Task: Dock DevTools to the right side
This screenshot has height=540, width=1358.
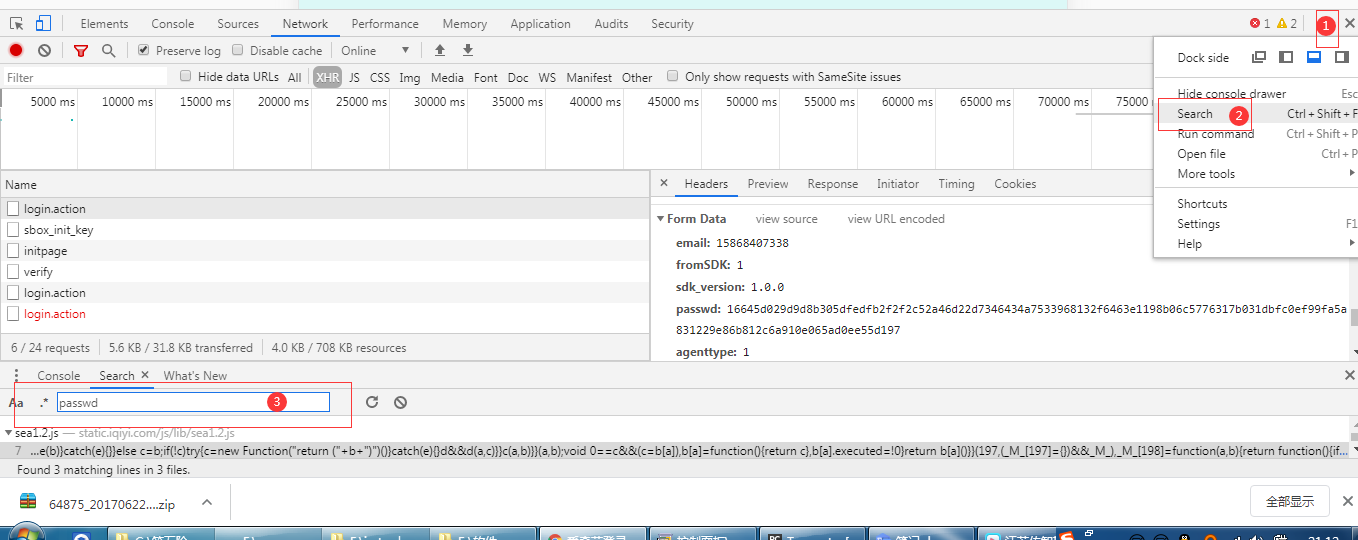Action: point(1341,57)
